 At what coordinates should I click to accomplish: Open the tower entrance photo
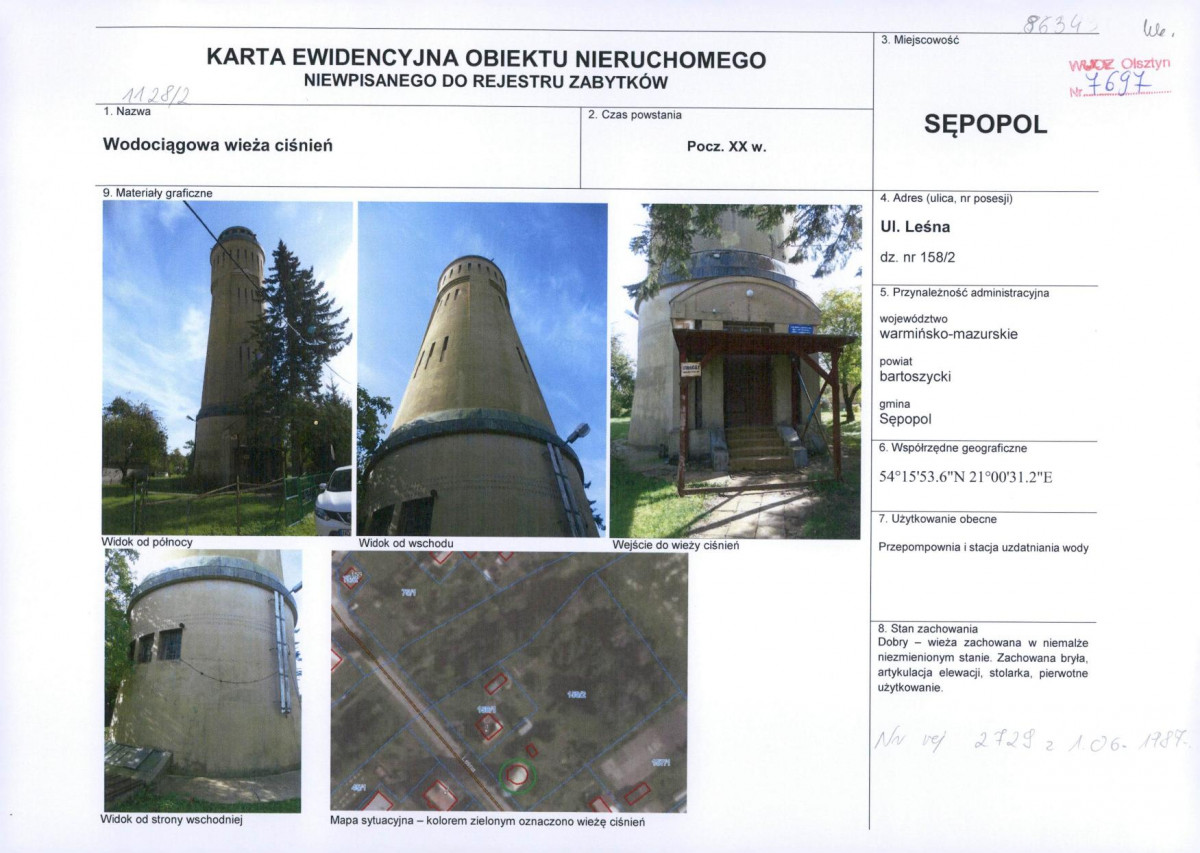(x=736, y=371)
